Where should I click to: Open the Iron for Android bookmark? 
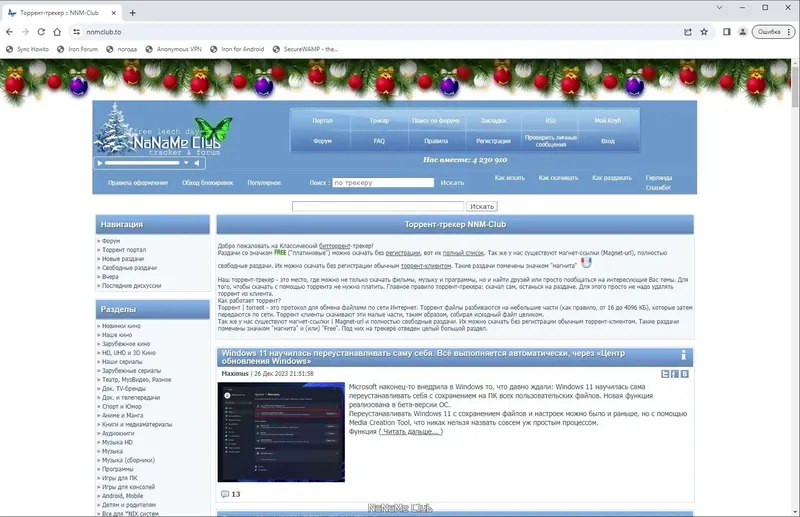[237, 49]
